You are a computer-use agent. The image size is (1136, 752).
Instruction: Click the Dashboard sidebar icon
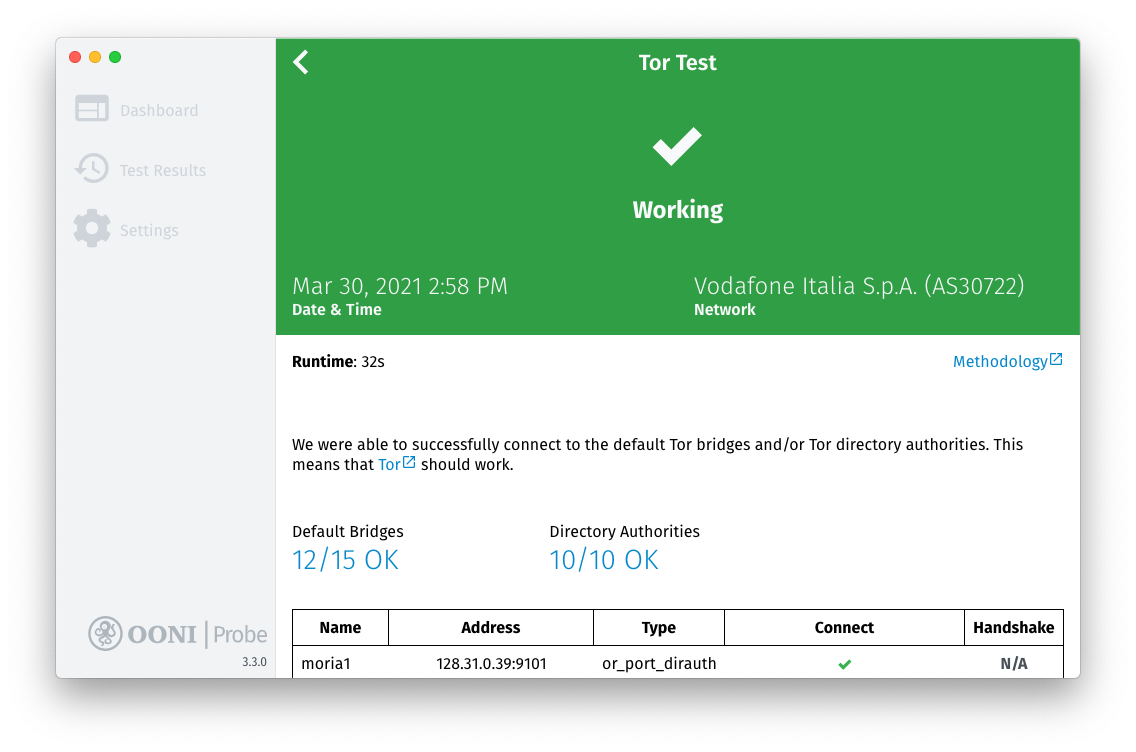tap(92, 110)
